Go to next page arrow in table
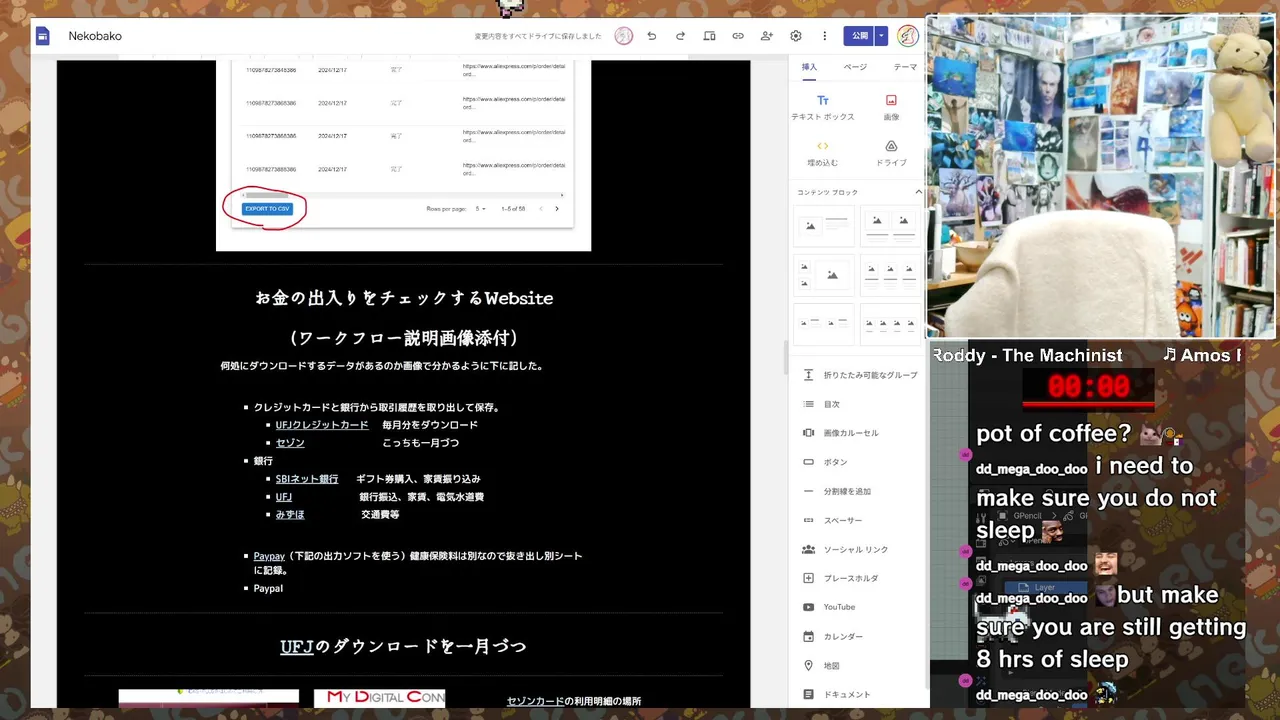The image size is (1280, 720). coord(557,209)
